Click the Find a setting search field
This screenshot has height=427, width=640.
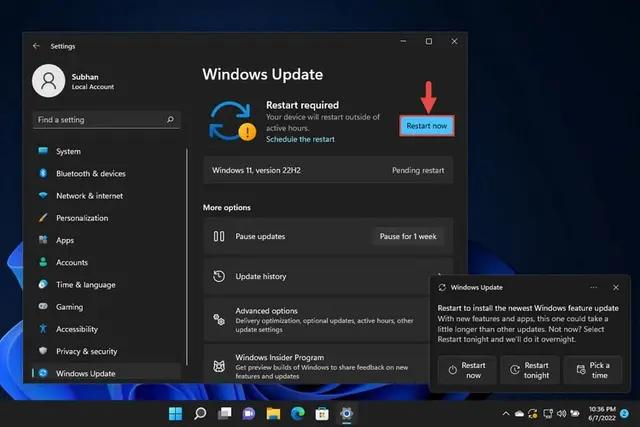[x=106, y=120]
